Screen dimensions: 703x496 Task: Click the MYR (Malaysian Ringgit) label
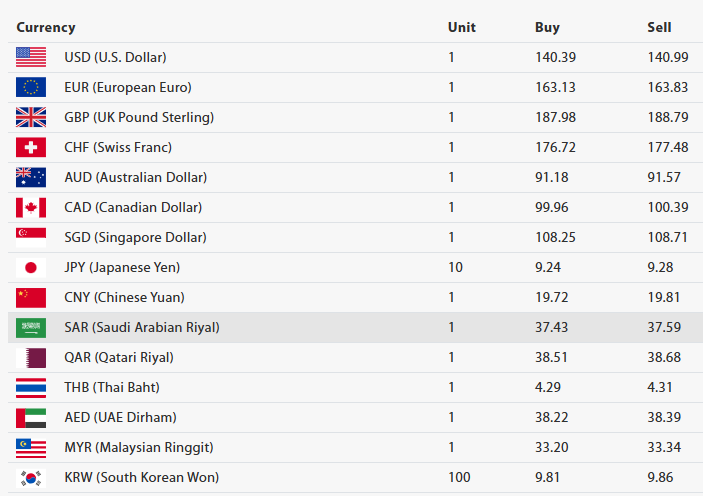[138, 447]
